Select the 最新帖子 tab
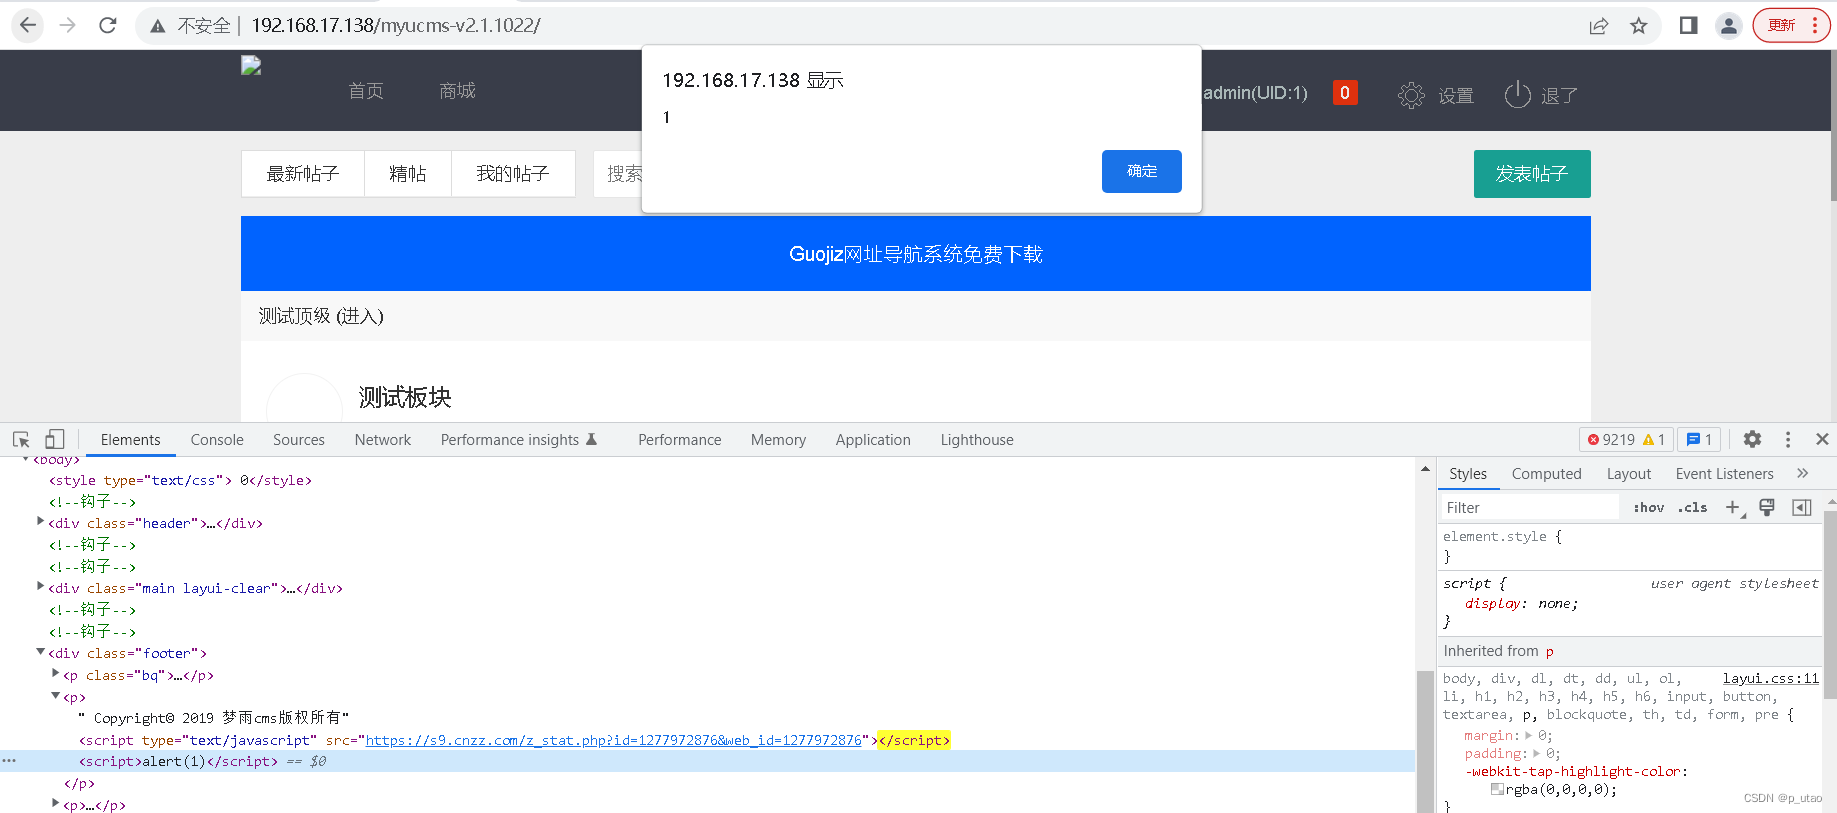This screenshot has height=813, width=1837. point(303,174)
